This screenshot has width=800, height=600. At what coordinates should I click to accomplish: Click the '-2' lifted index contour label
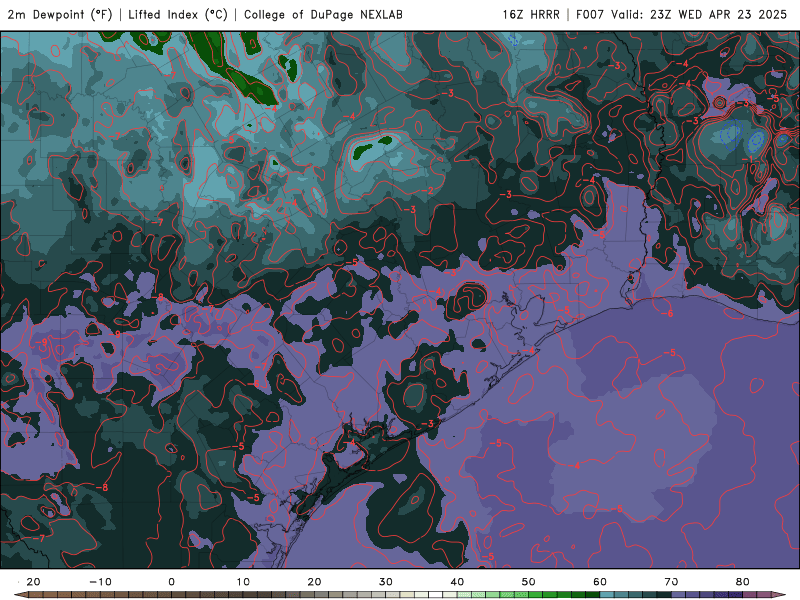click(427, 191)
